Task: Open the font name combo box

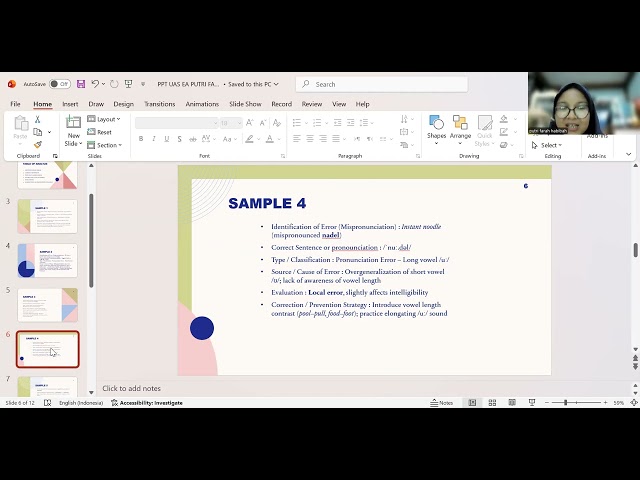Action: 177,123
